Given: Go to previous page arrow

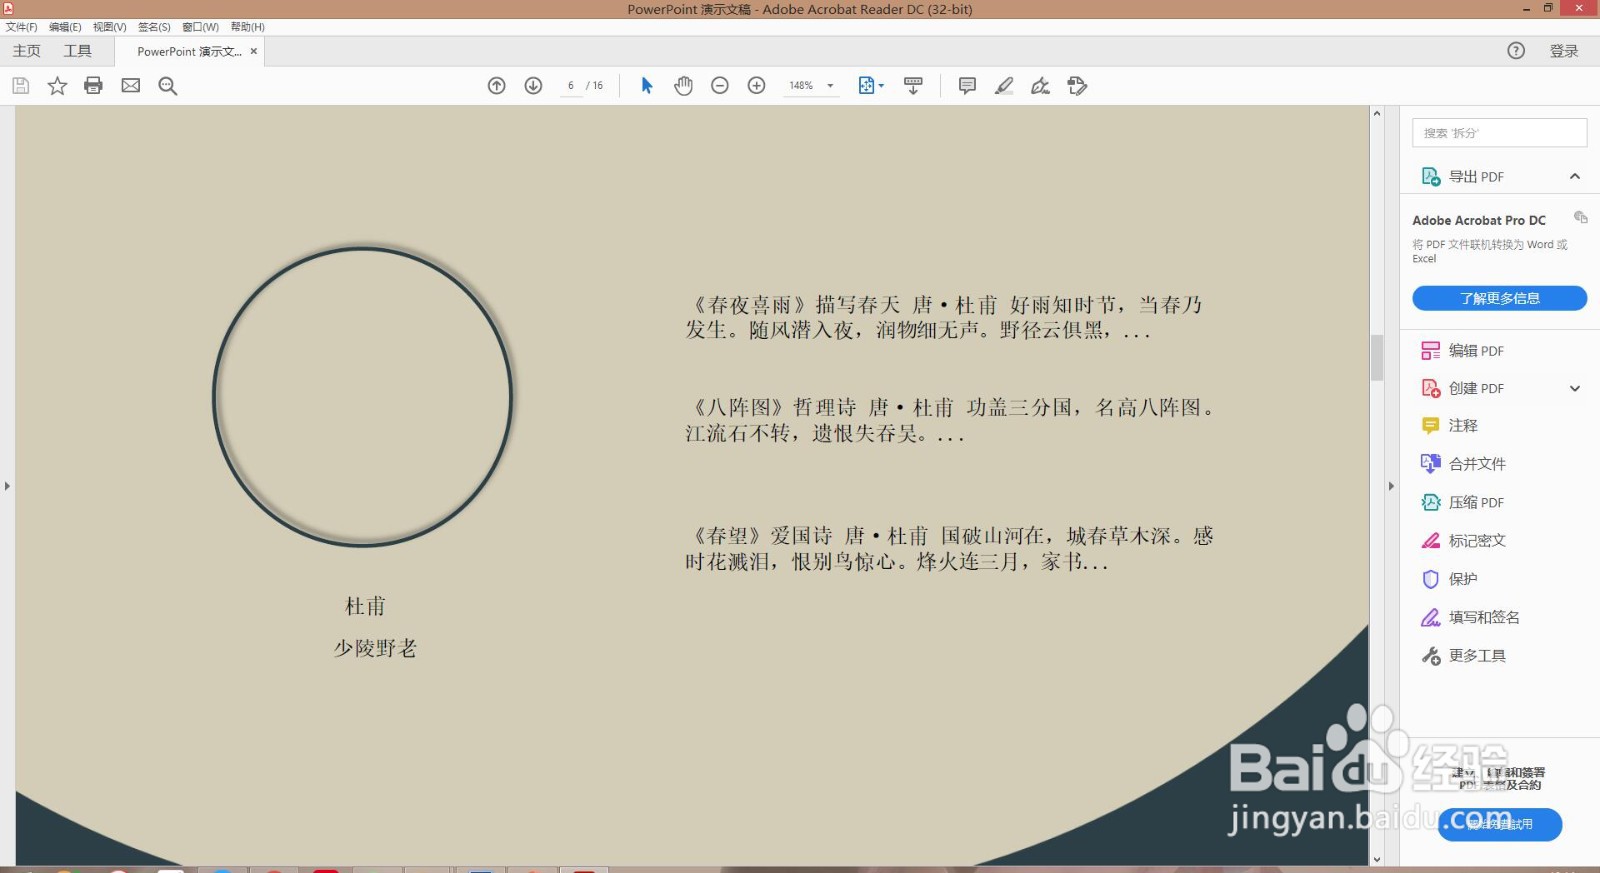Looking at the screenshot, I should [x=497, y=86].
